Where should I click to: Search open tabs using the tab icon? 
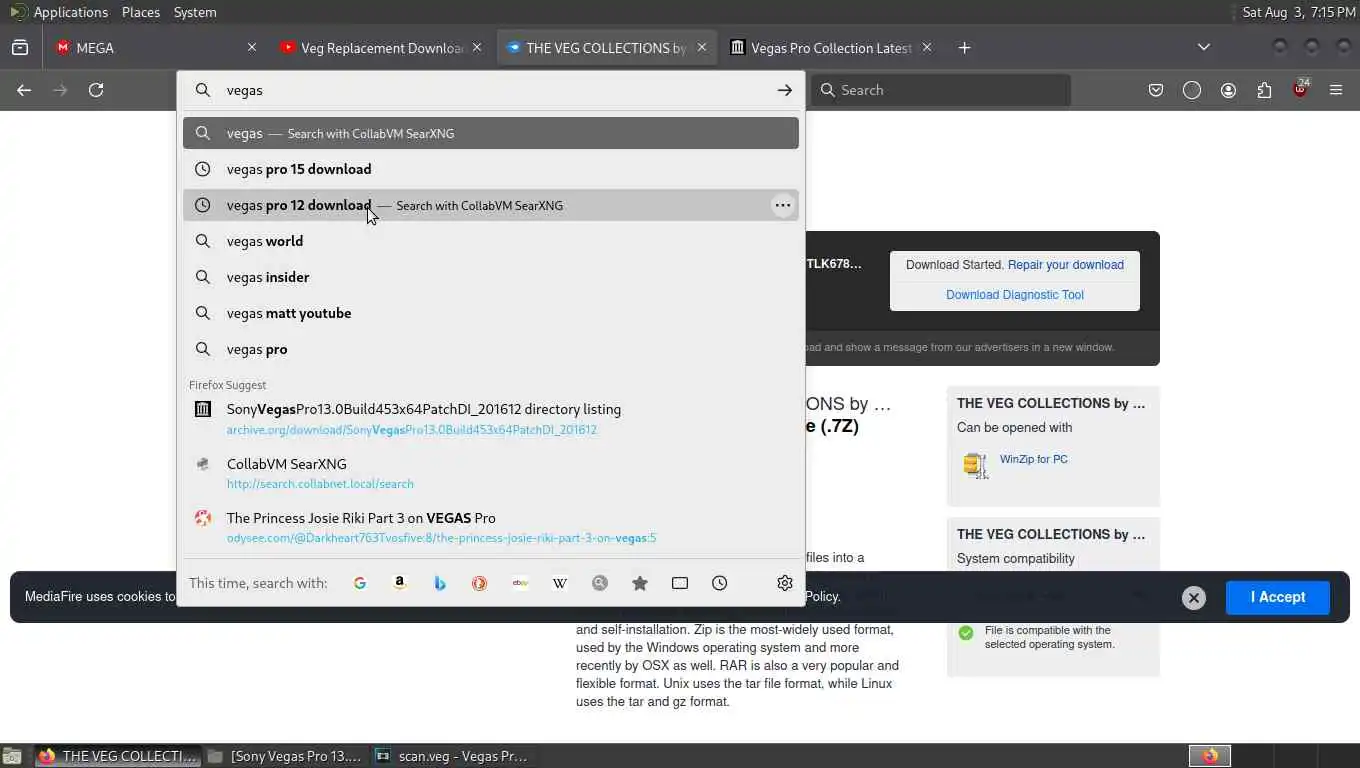[680, 583]
